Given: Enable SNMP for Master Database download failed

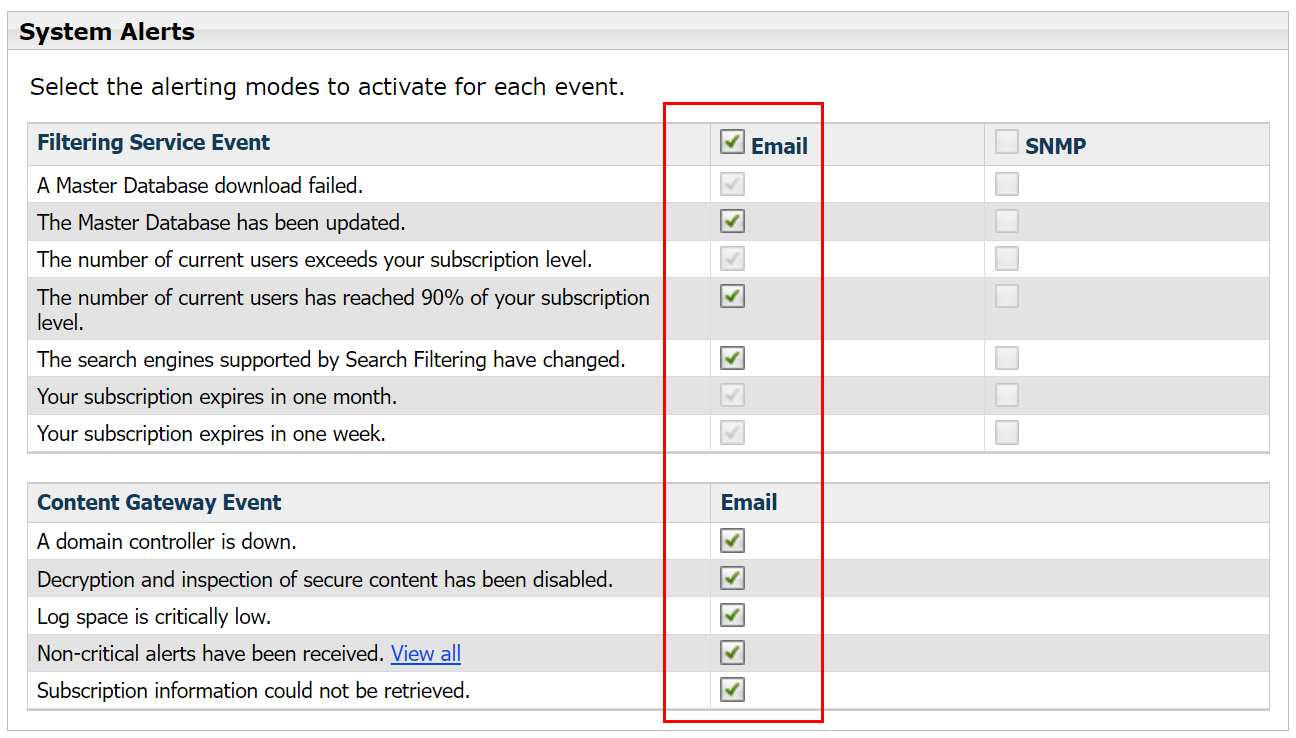Looking at the screenshot, I should click(1007, 184).
